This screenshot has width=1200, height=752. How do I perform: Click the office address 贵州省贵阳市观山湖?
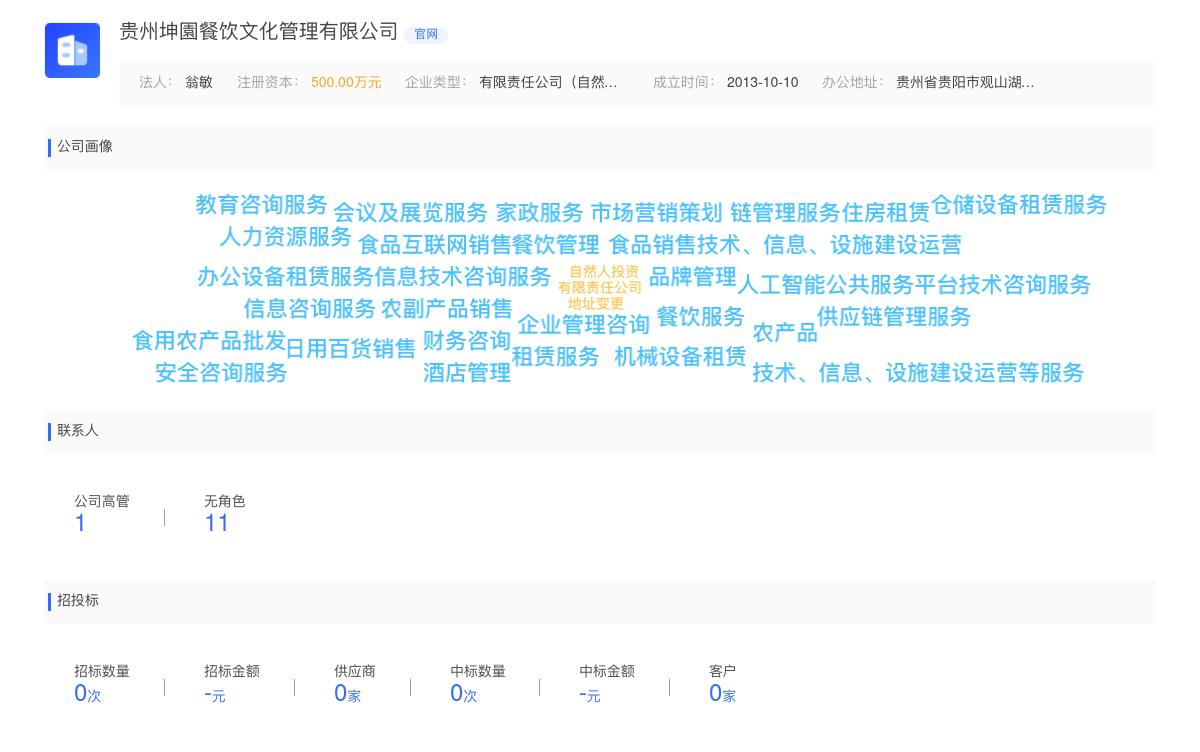(x=965, y=83)
